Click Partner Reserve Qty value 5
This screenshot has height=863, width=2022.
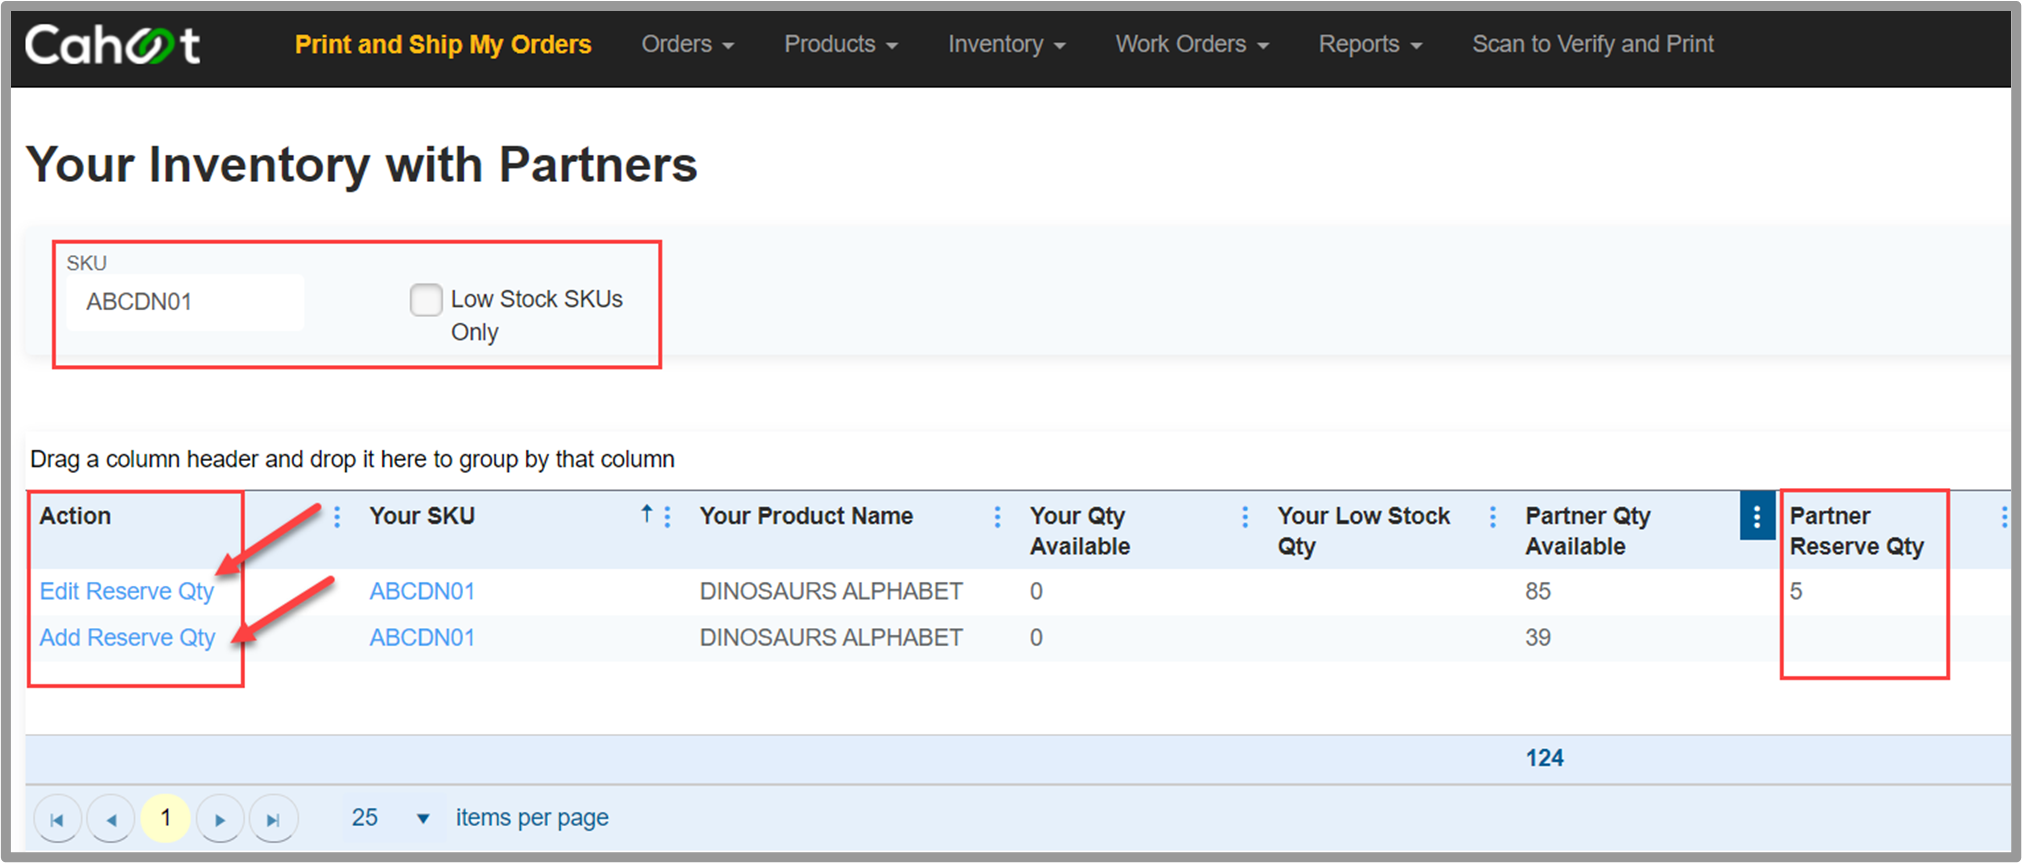click(x=1796, y=592)
